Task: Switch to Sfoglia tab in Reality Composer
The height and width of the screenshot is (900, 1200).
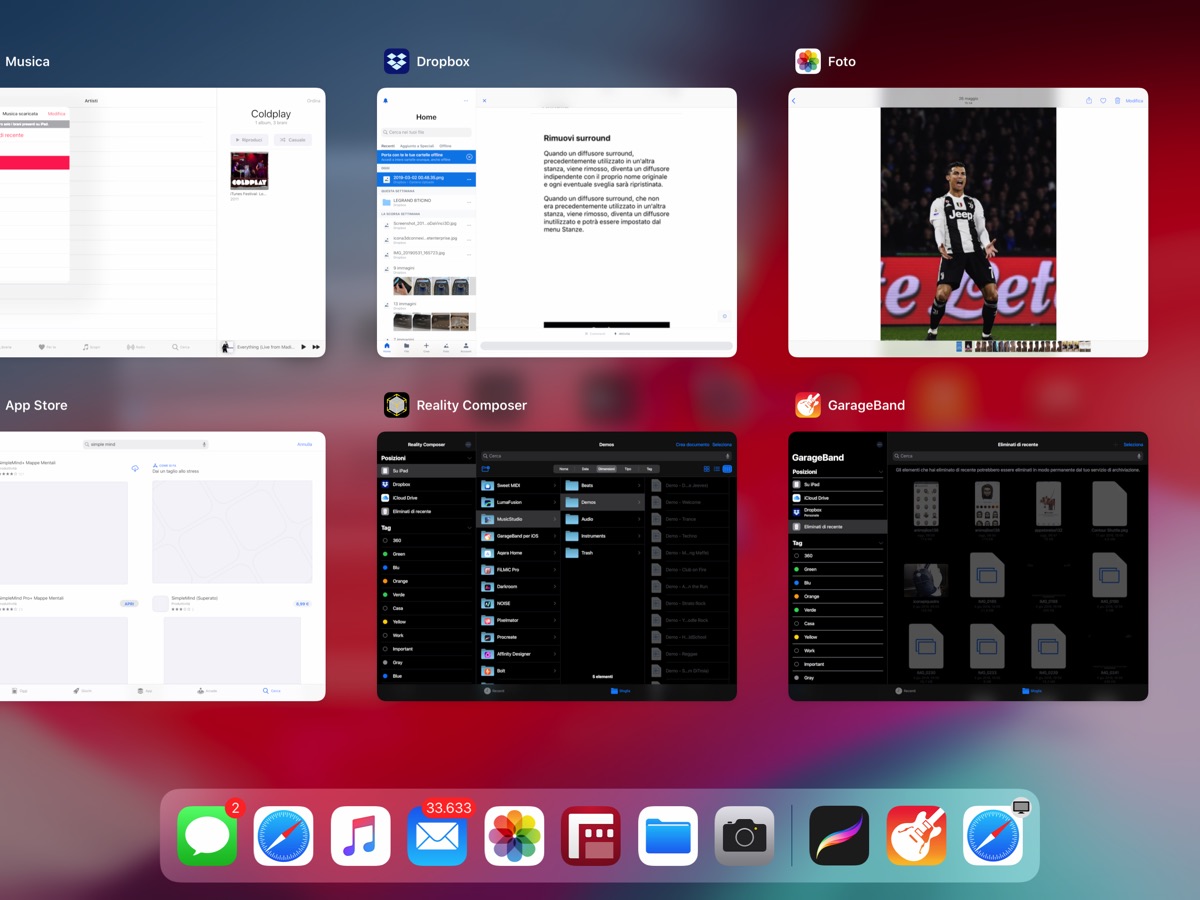Action: pos(620,690)
